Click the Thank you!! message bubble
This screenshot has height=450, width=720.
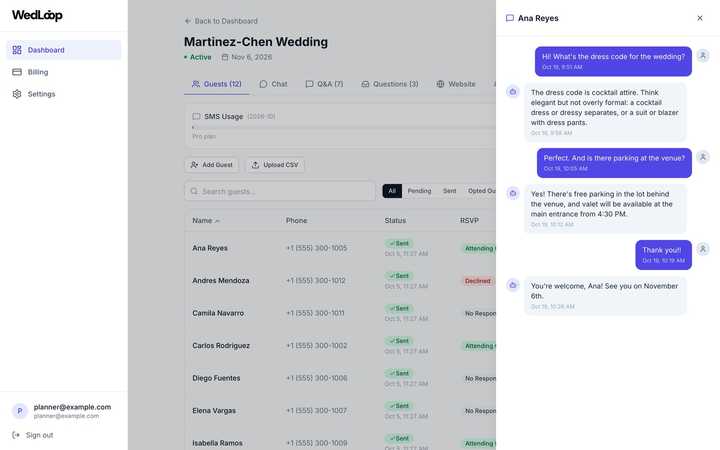click(664, 255)
